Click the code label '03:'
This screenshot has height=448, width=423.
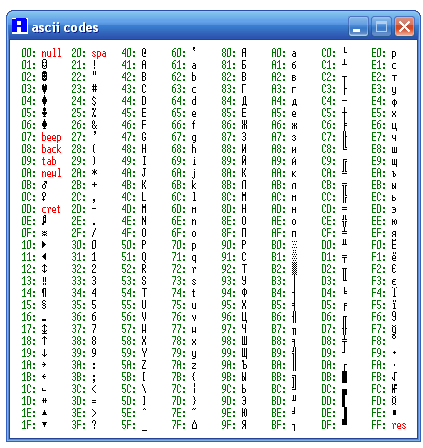[29, 89]
